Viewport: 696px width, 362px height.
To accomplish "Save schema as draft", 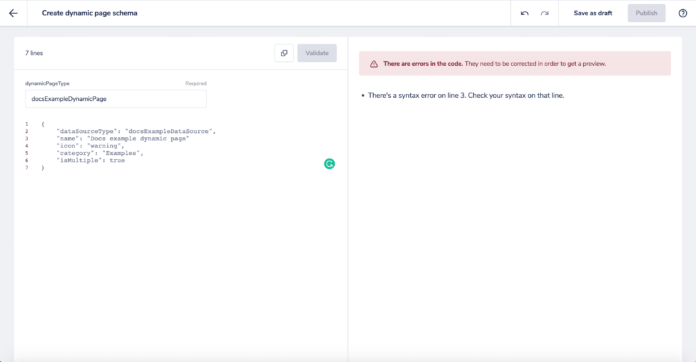I will (593, 13).
